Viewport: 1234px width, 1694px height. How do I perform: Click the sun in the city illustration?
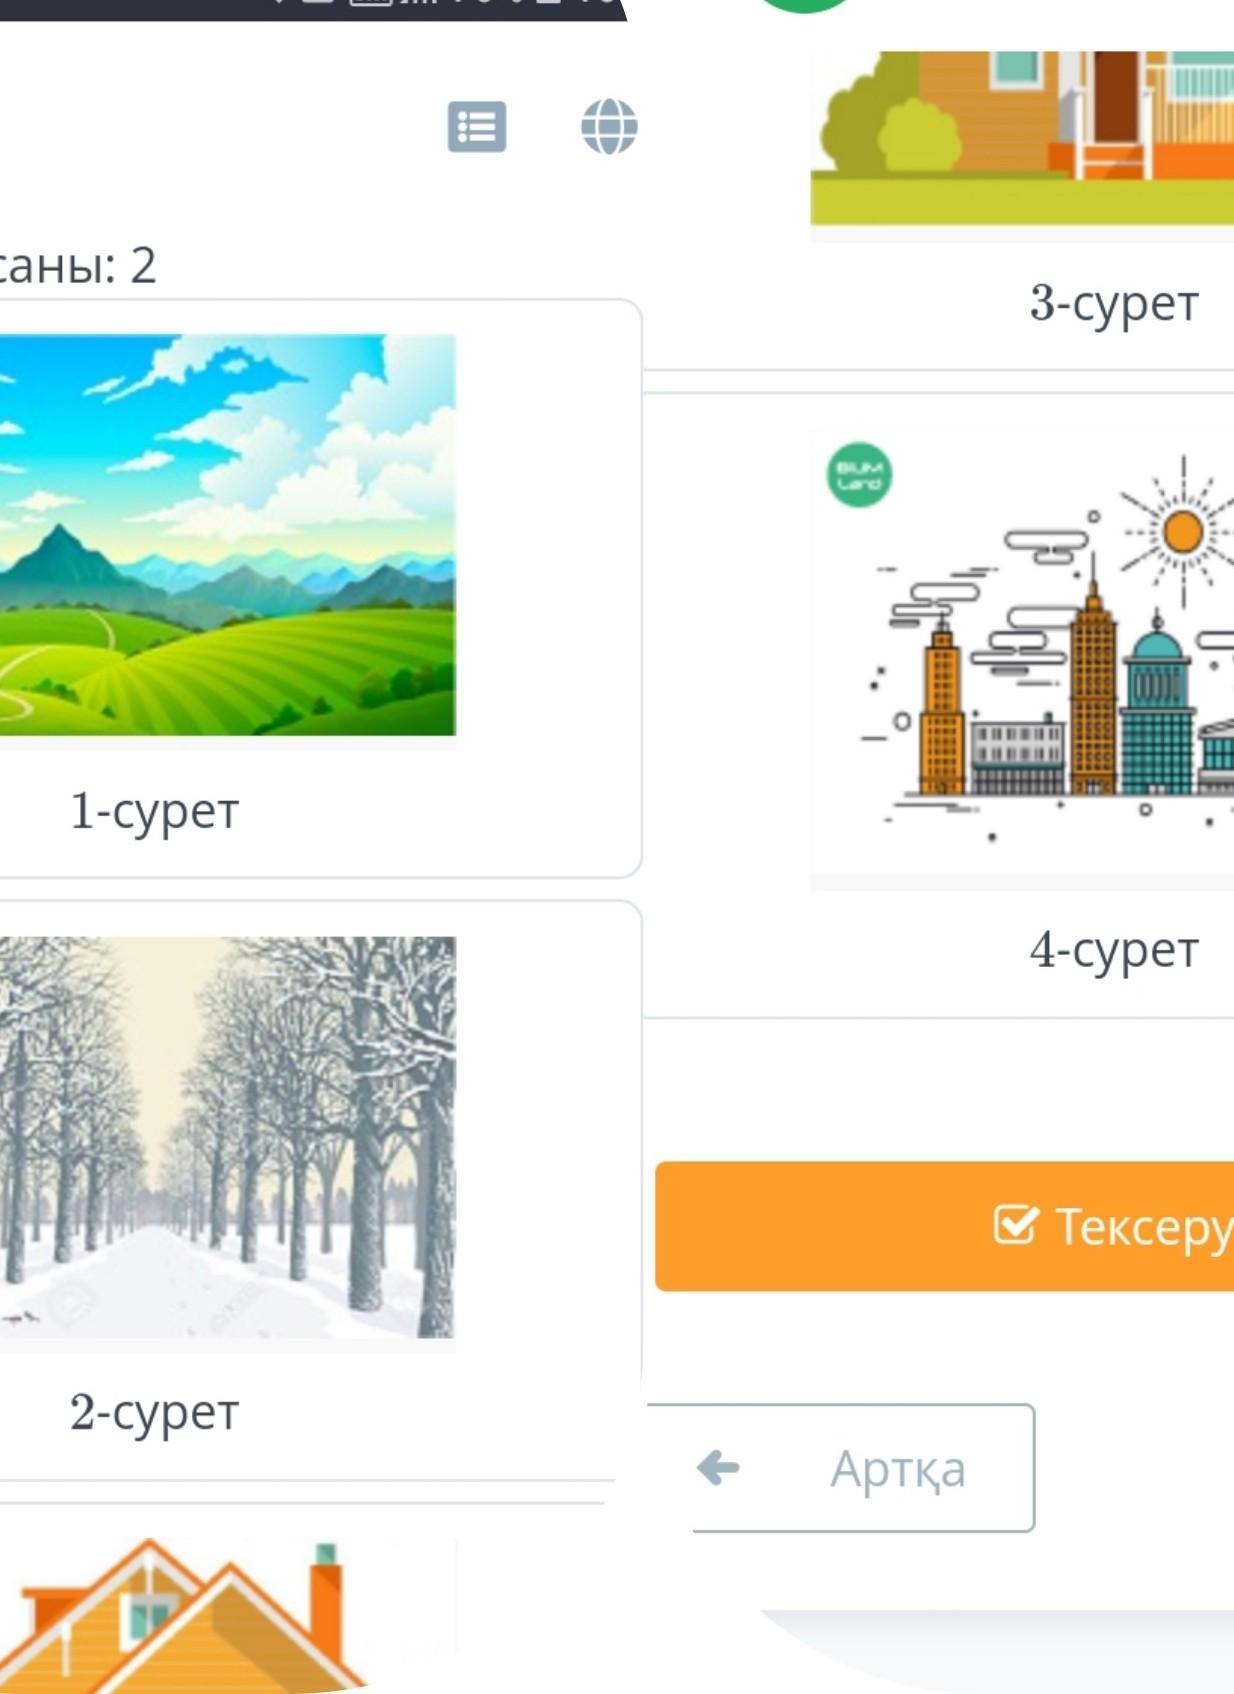click(x=1183, y=532)
